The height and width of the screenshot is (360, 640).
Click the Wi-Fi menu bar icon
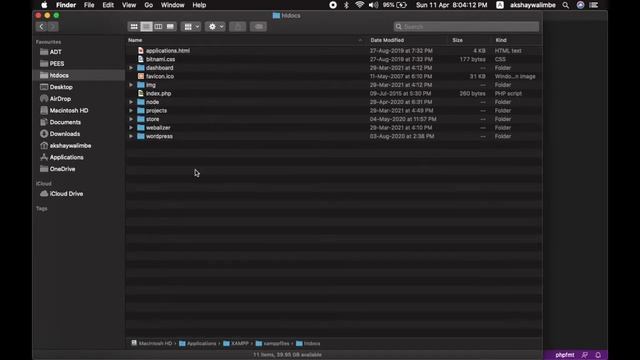pyautogui.click(x=360, y=5)
